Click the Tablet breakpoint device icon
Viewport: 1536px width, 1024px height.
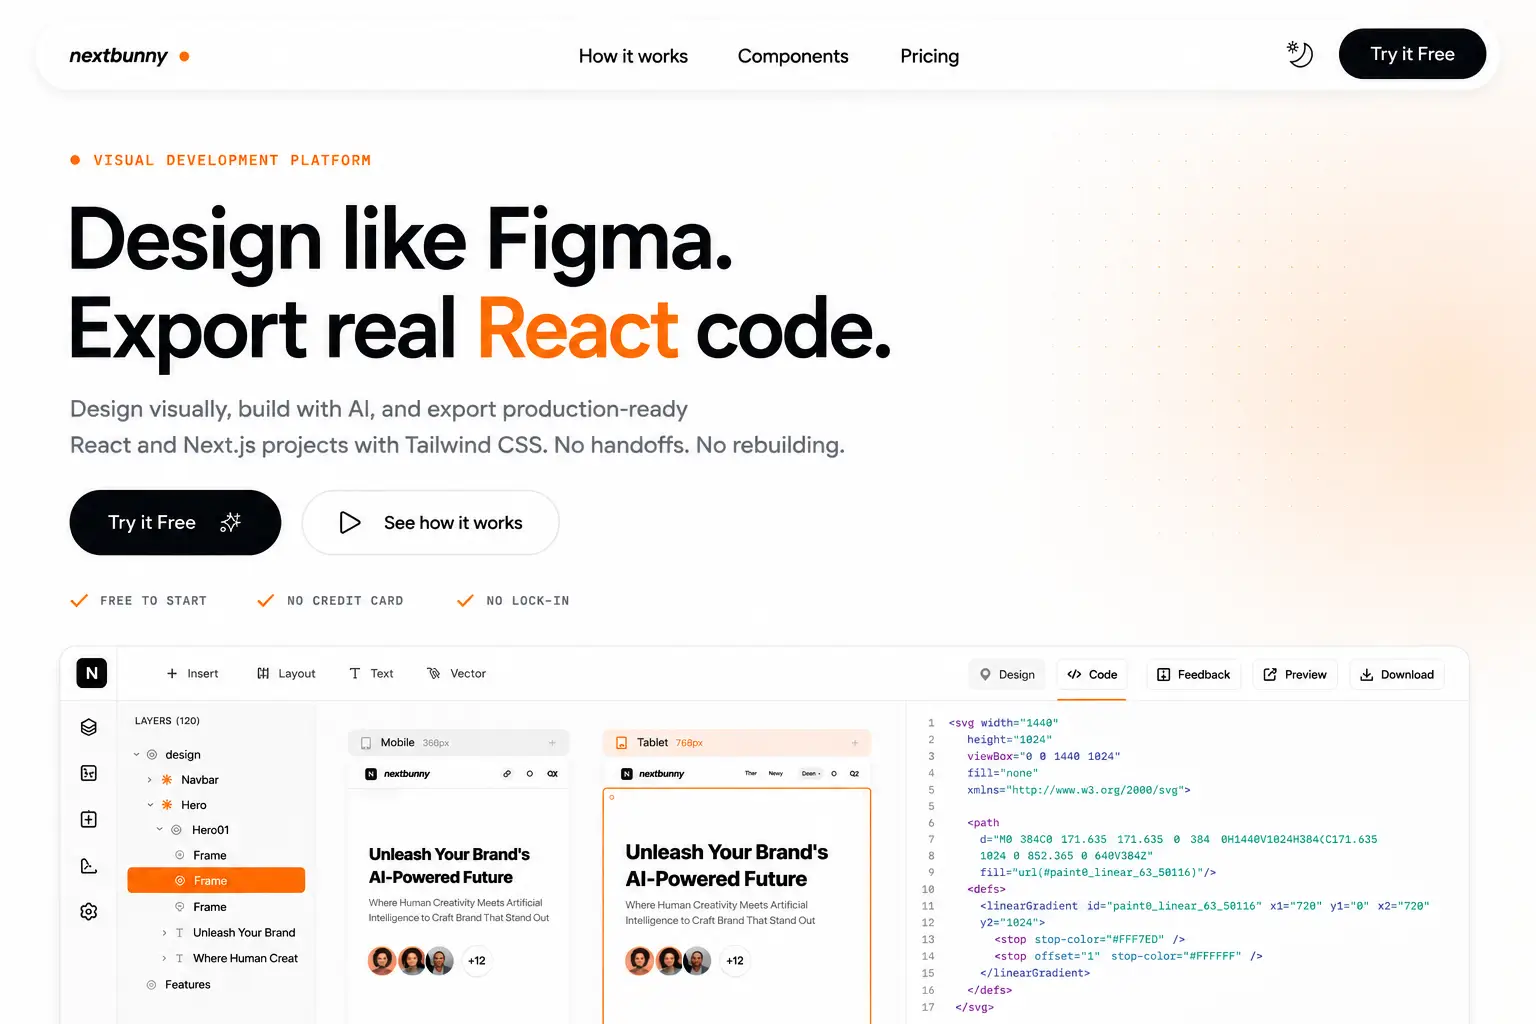pos(621,743)
